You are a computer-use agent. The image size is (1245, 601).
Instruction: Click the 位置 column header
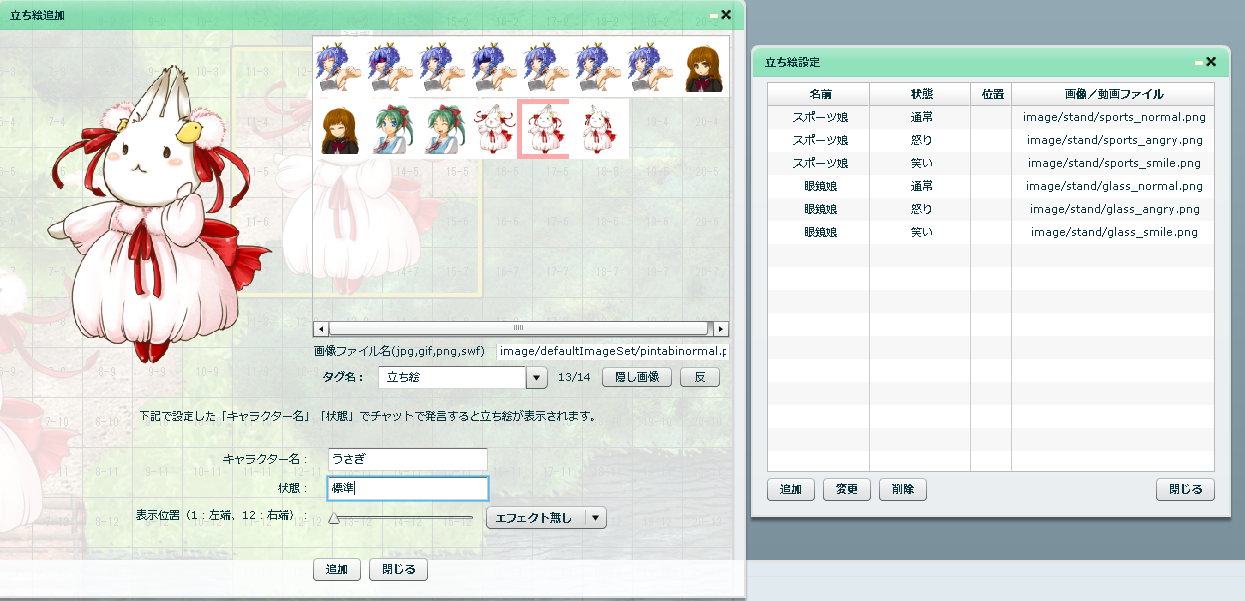coord(992,94)
